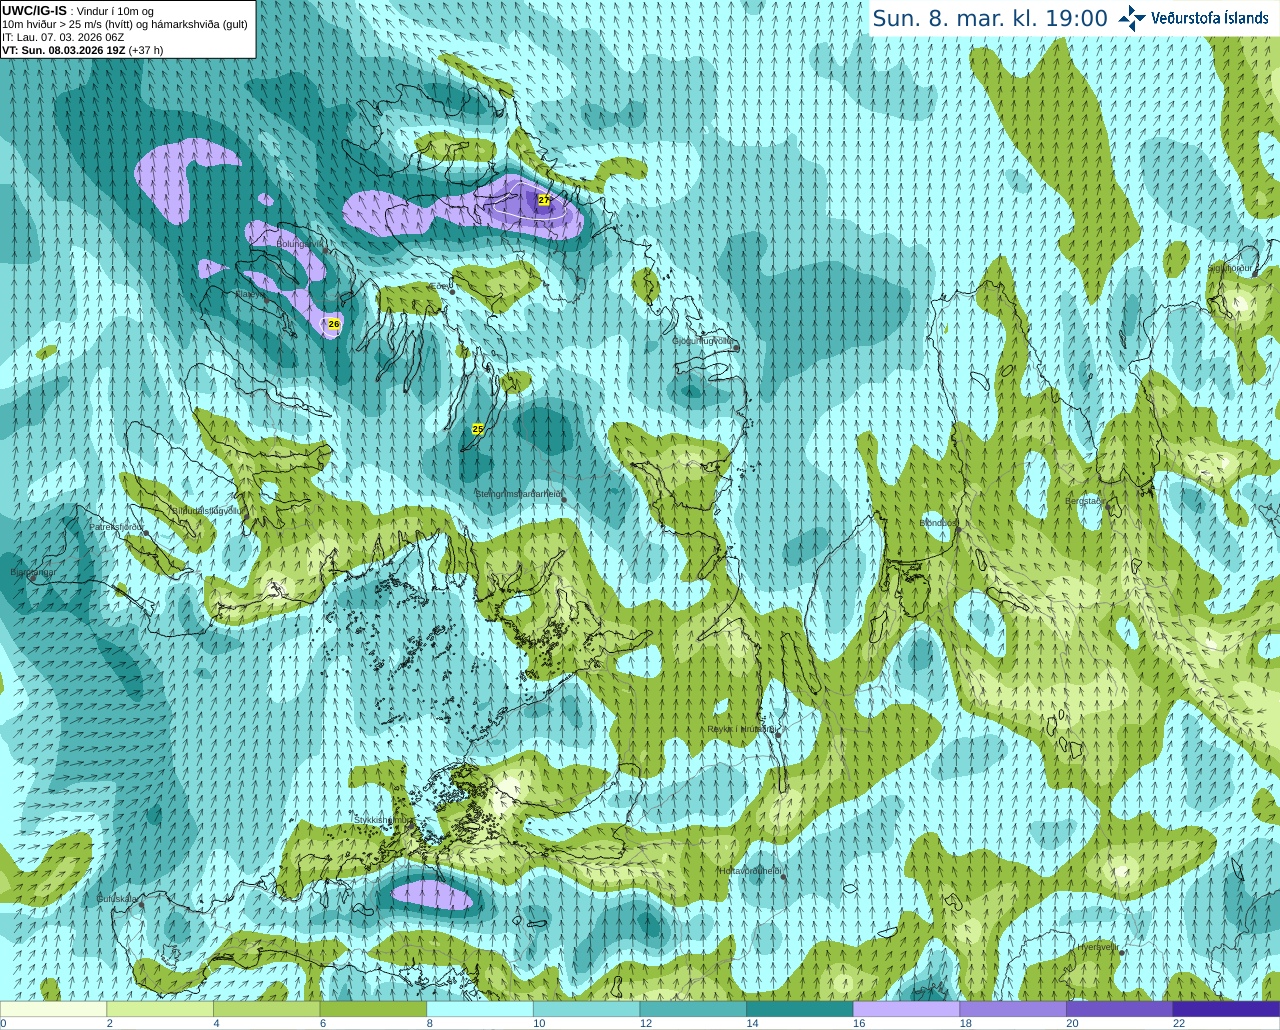Click the Gufuskálar station label
The image size is (1280, 1030).
point(117,898)
